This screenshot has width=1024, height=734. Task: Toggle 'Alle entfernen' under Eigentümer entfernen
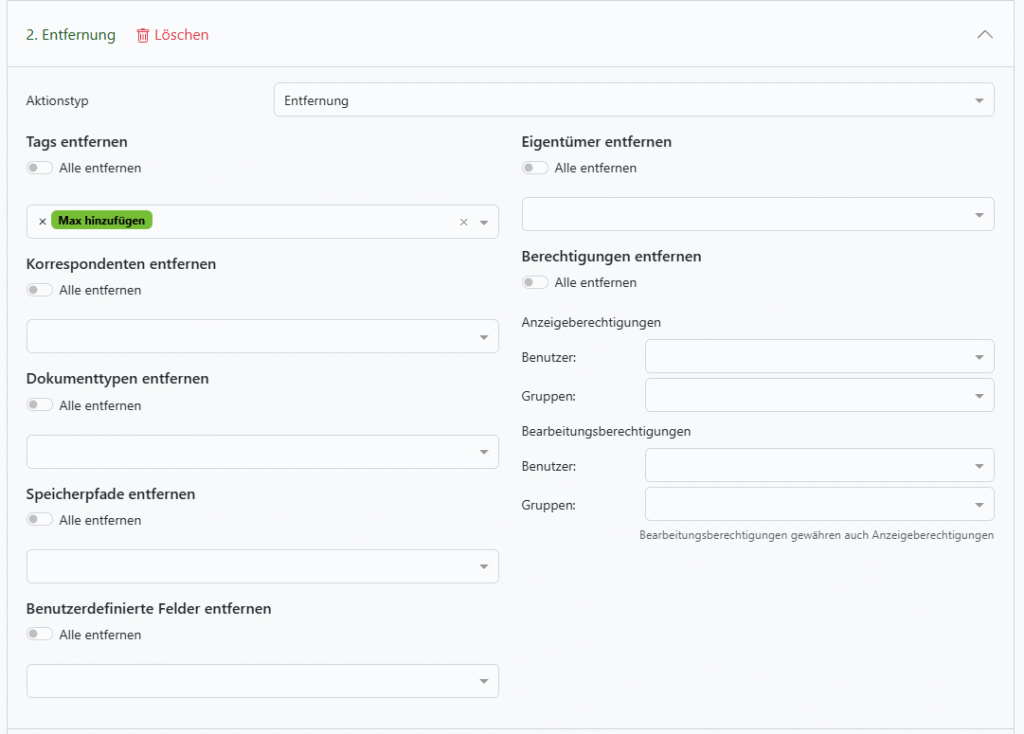[x=535, y=168]
